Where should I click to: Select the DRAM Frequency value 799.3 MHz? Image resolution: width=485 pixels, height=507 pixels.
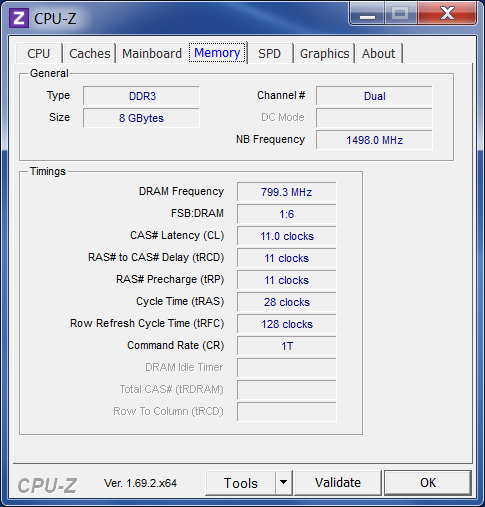click(287, 192)
